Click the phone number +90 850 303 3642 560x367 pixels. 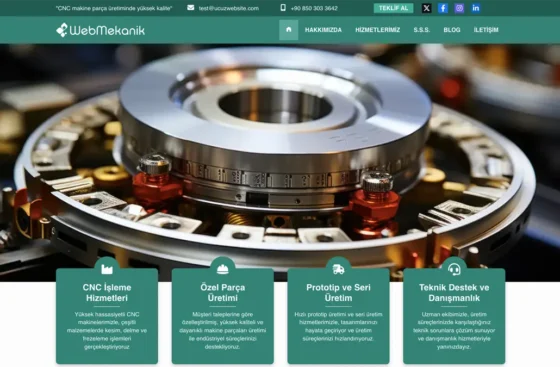[x=314, y=8]
